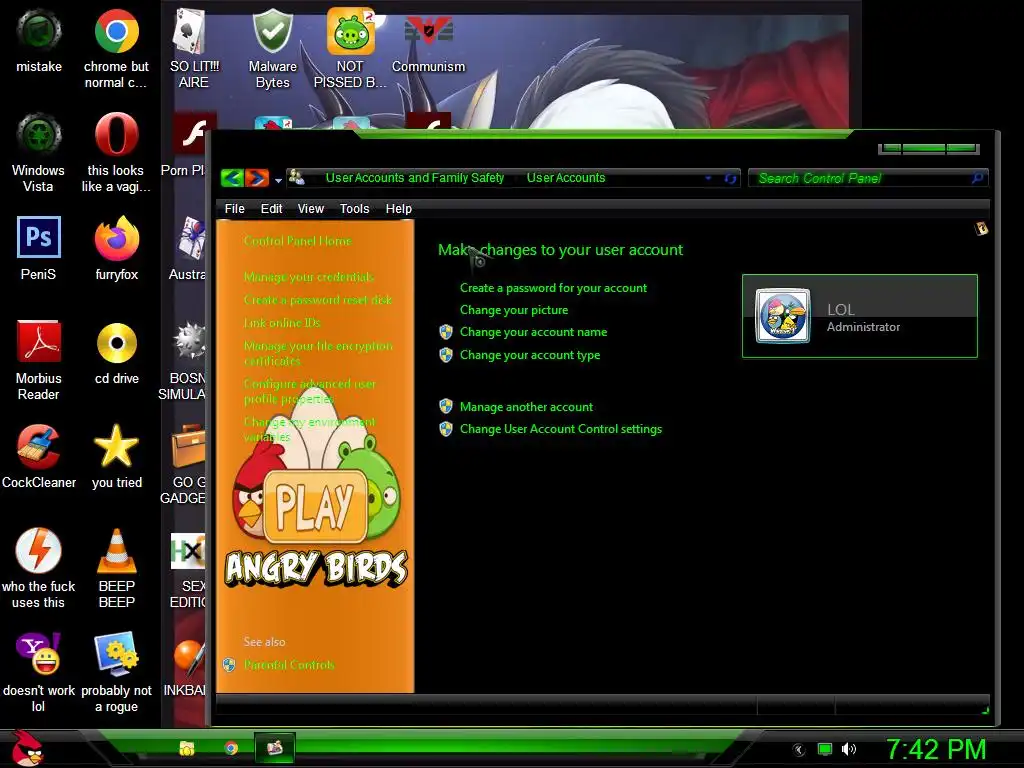
Task: Refresh the Control Panel address bar
Action: 730,178
